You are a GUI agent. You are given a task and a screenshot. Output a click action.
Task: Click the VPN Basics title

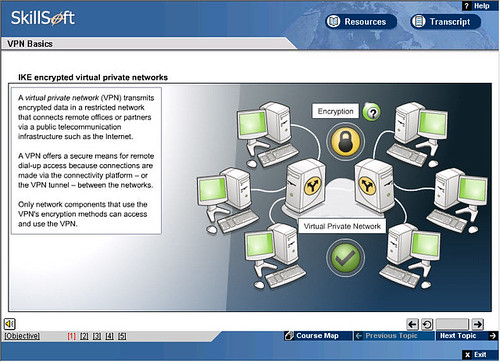(30, 44)
